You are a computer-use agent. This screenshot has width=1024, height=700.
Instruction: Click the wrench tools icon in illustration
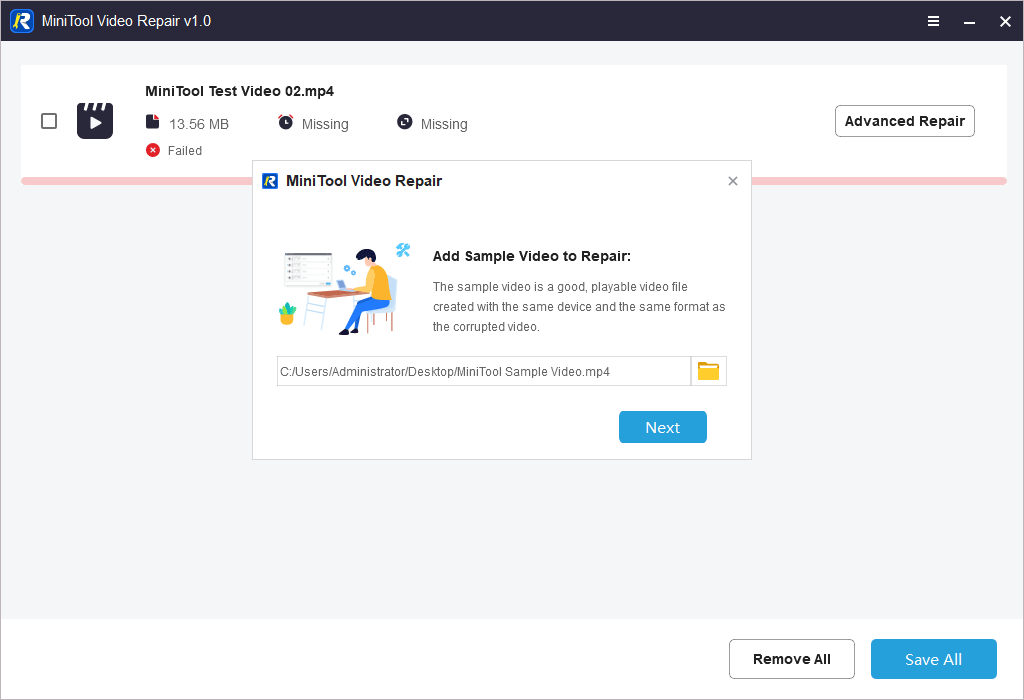pyautogui.click(x=403, y=250)
